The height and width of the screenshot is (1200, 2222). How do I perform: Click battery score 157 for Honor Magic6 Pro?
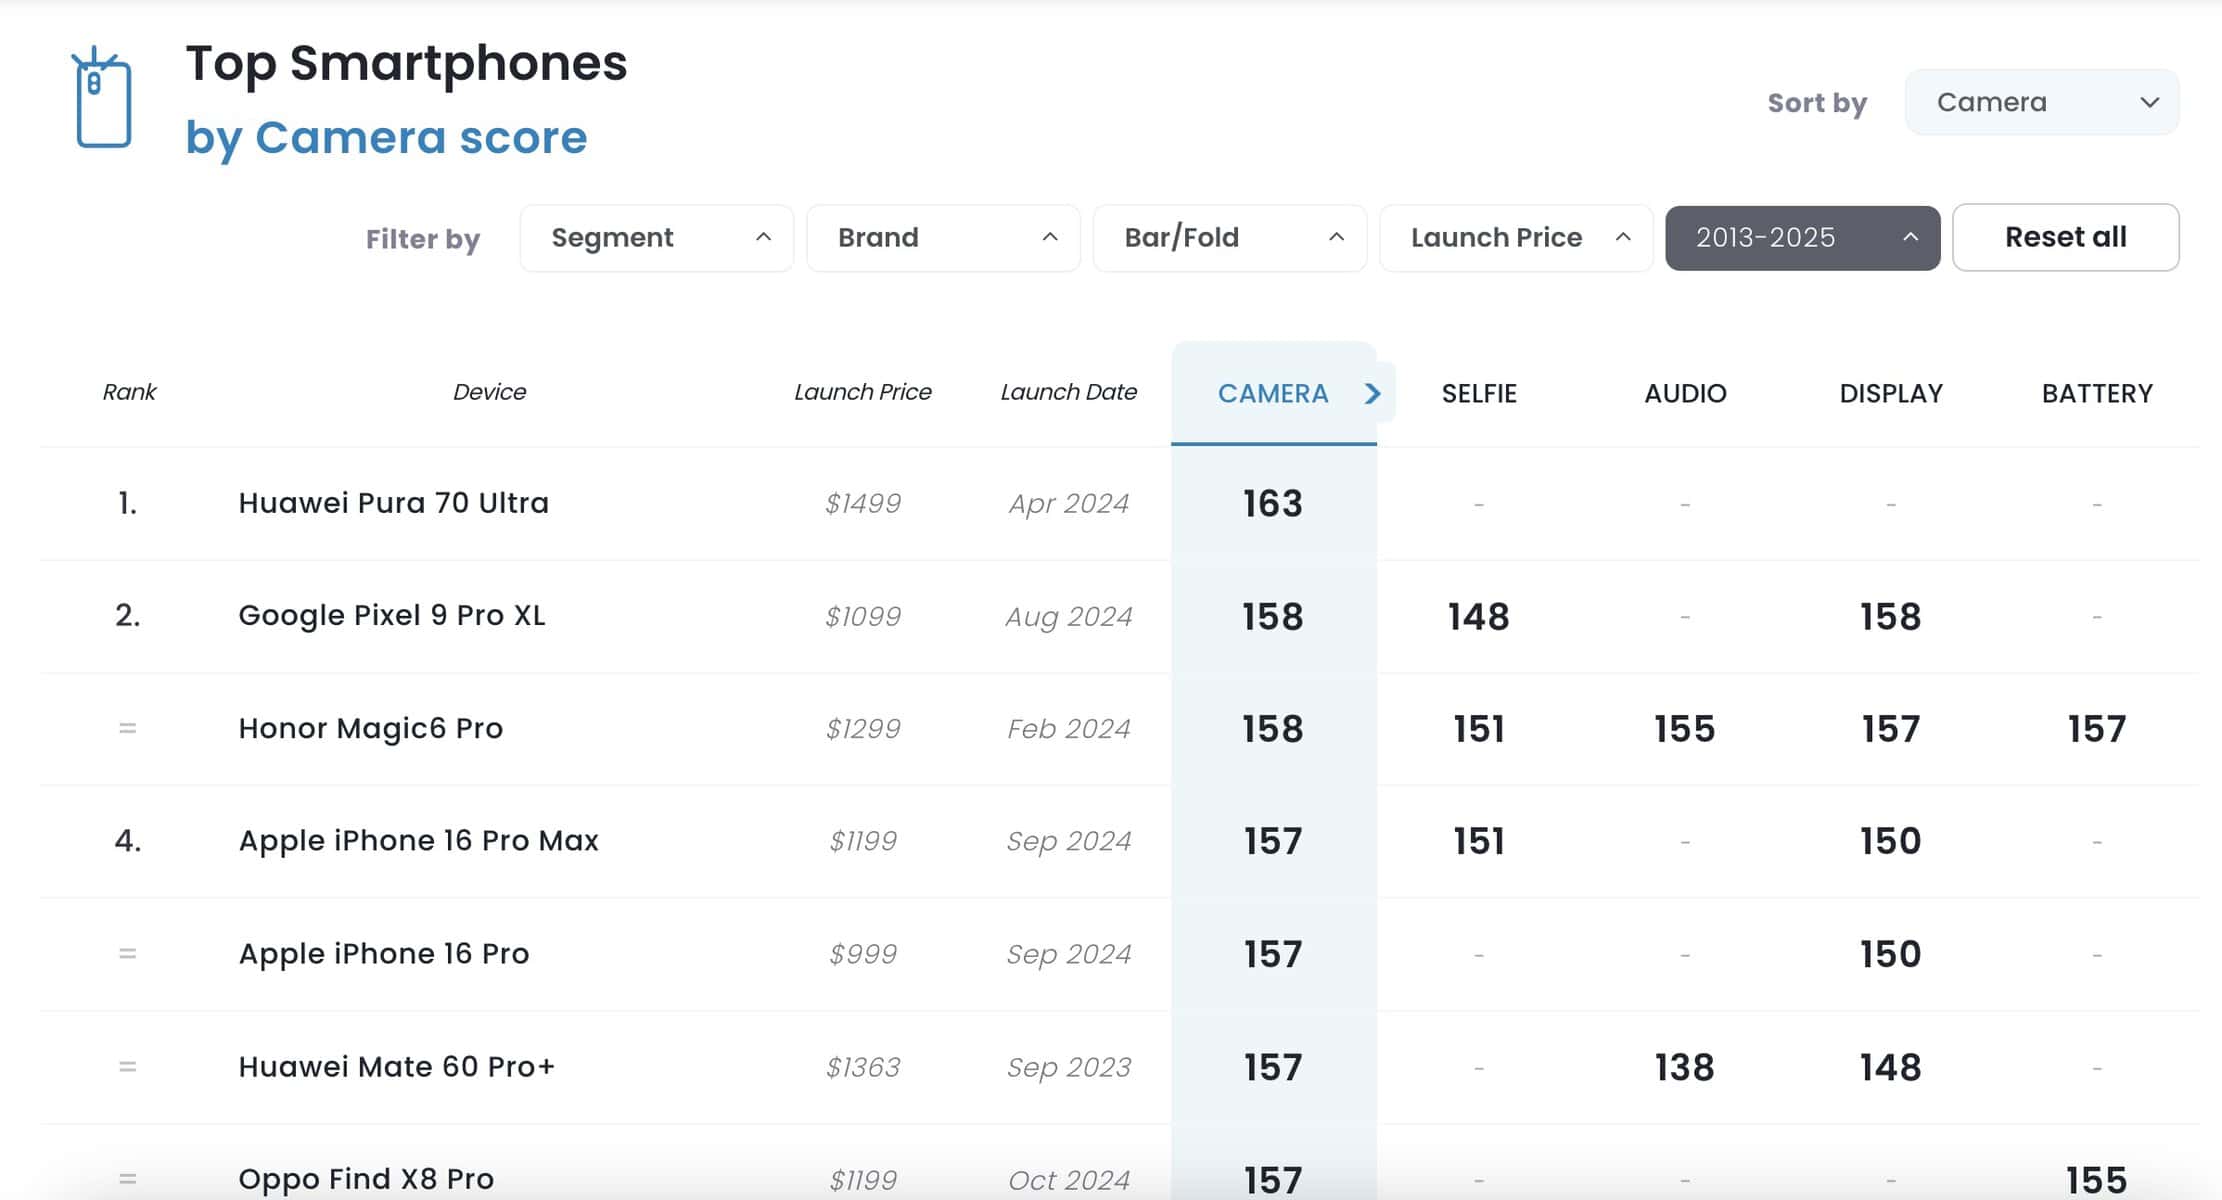(x=2097, y=728)
